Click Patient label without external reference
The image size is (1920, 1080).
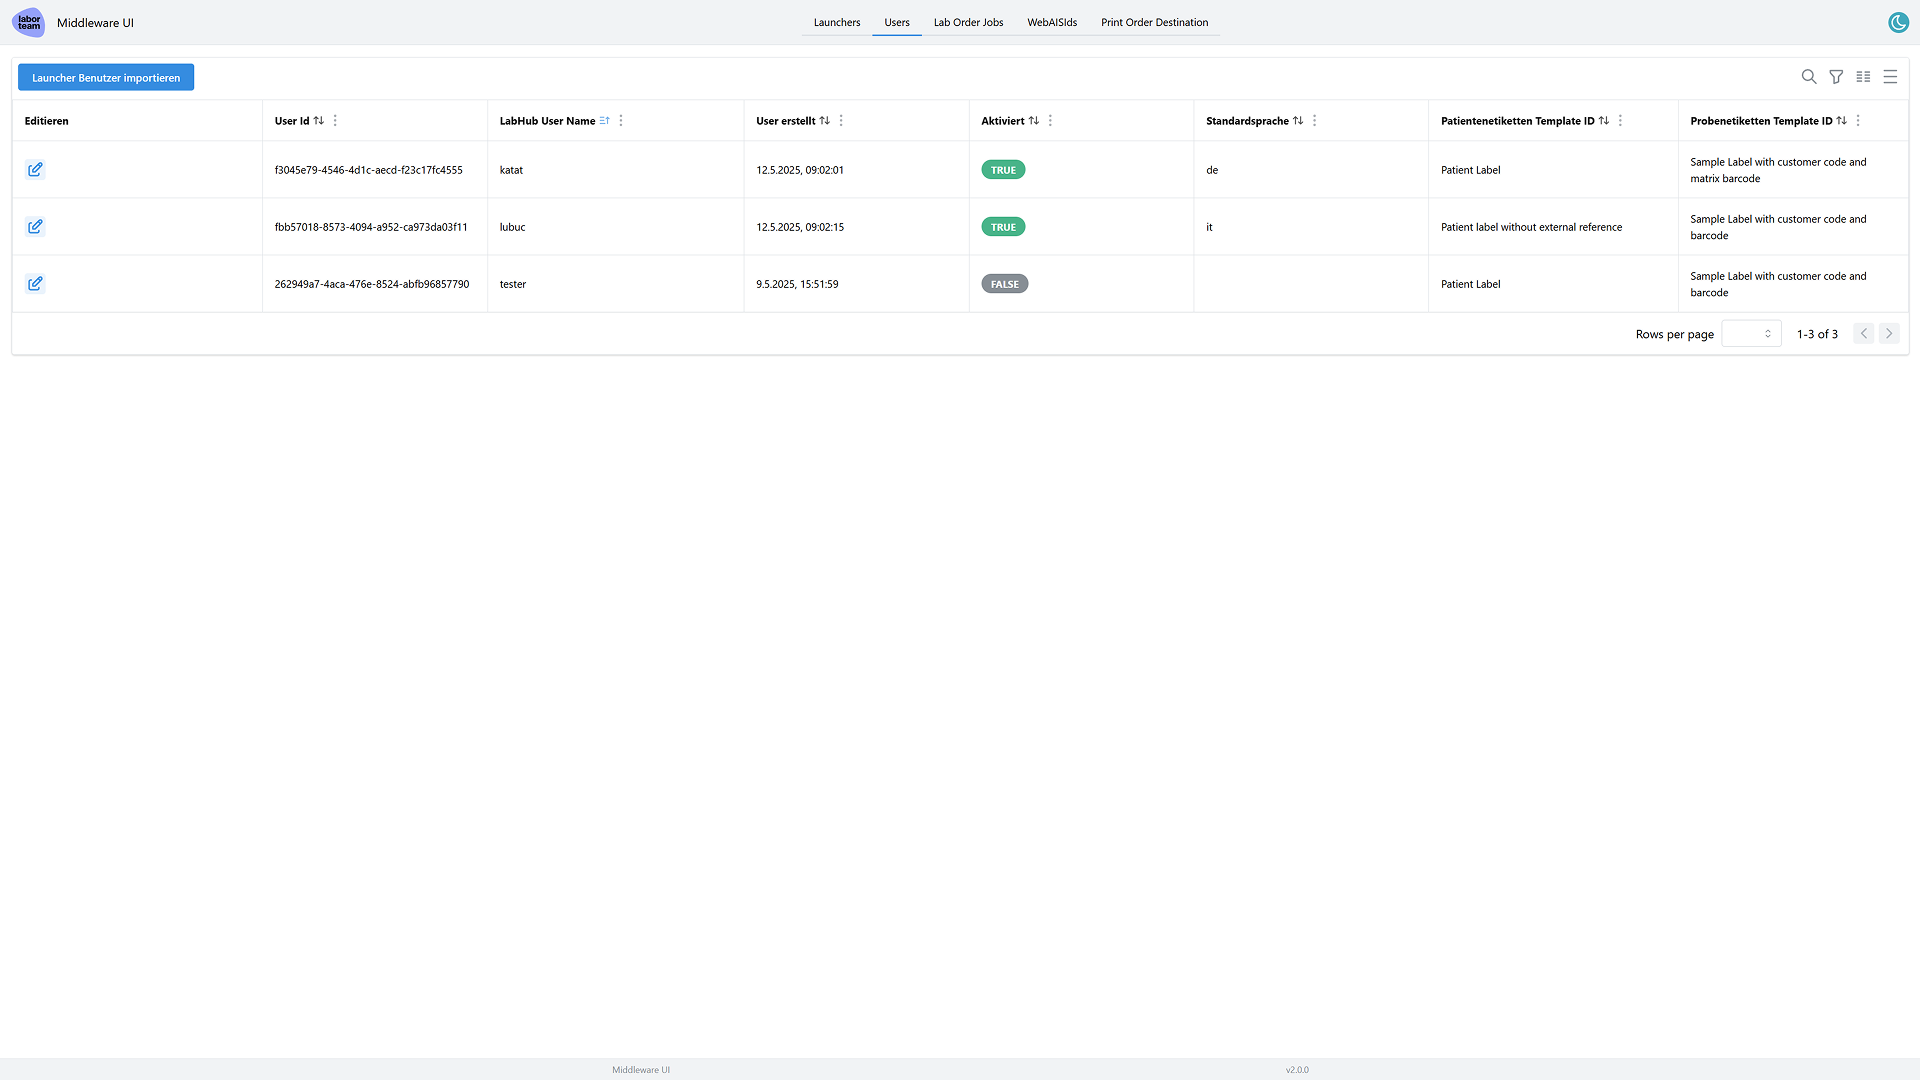1531,227
